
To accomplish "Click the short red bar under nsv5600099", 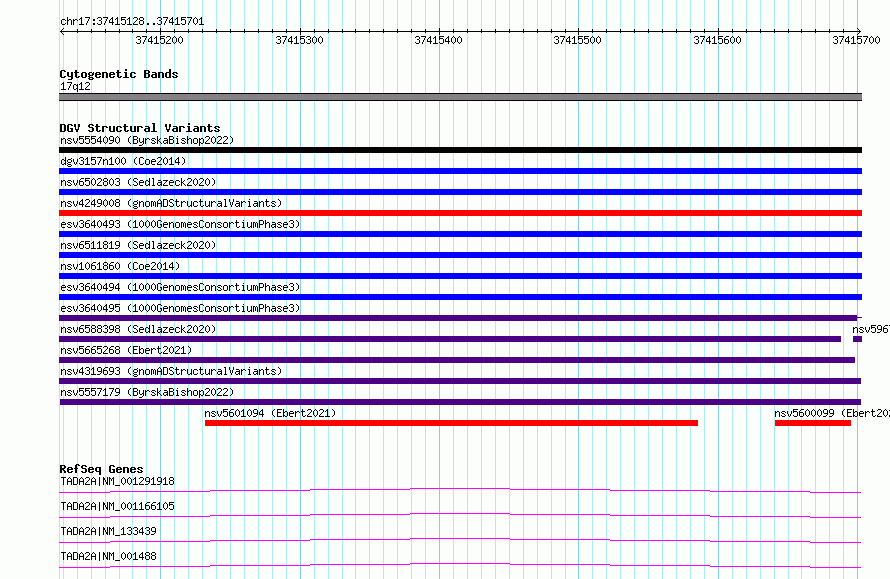I will click(x=813, y=423).
